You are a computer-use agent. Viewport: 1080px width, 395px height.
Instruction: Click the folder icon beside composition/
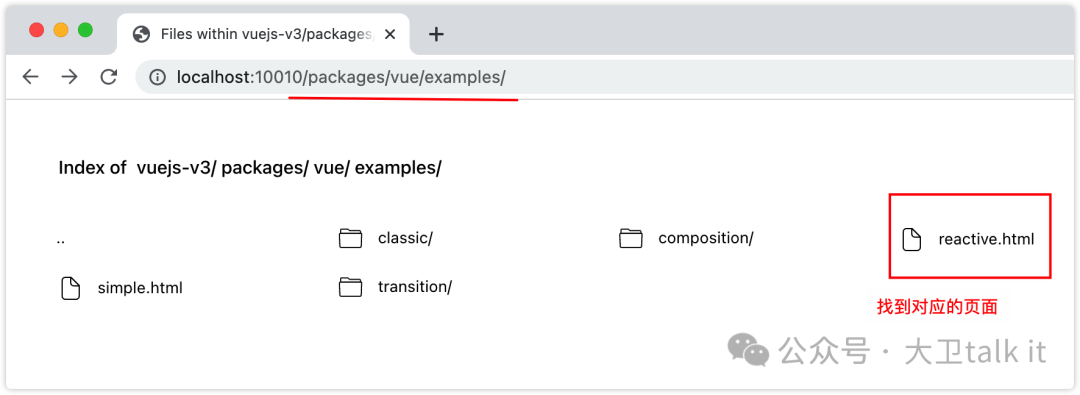(630, 239)
